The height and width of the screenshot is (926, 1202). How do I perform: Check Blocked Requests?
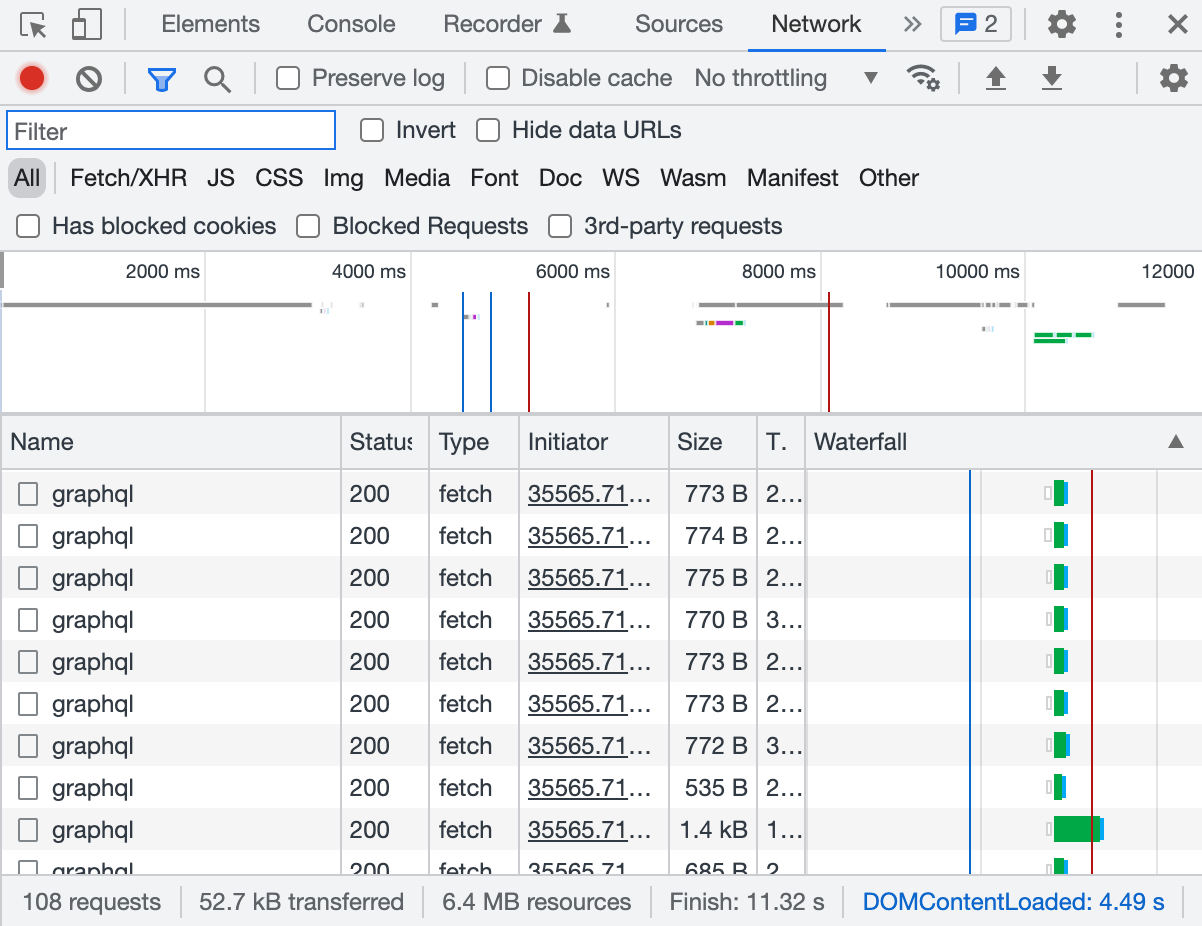tap(308, 226)
